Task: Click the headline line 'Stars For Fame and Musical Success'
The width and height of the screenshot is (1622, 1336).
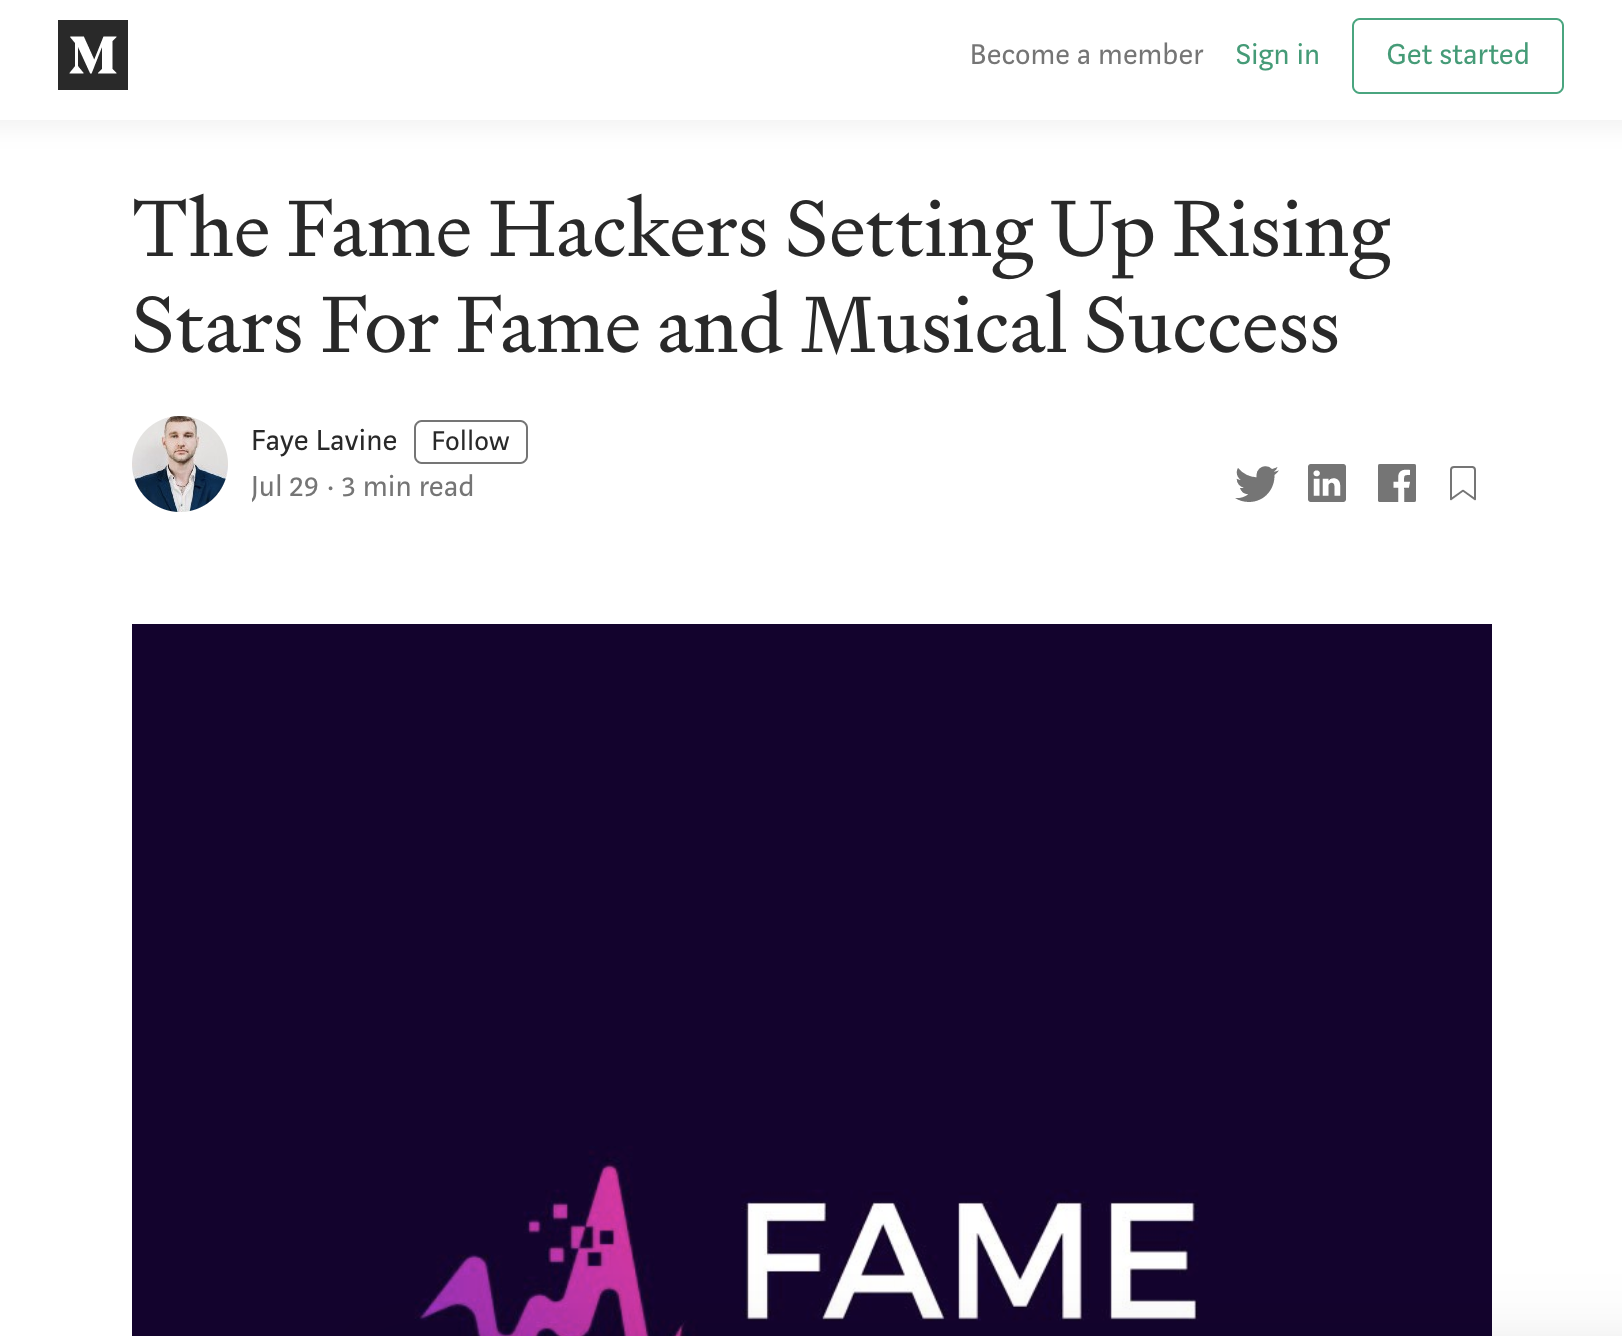Action: coord(736,326)
